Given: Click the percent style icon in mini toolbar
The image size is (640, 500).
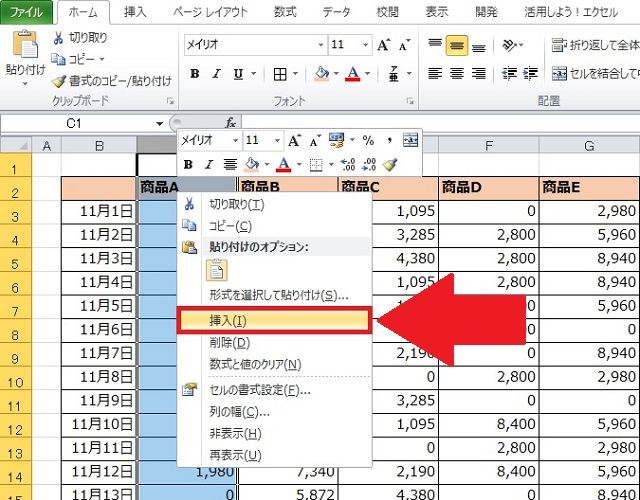Looking at the screenshot, I should (368, 141).
